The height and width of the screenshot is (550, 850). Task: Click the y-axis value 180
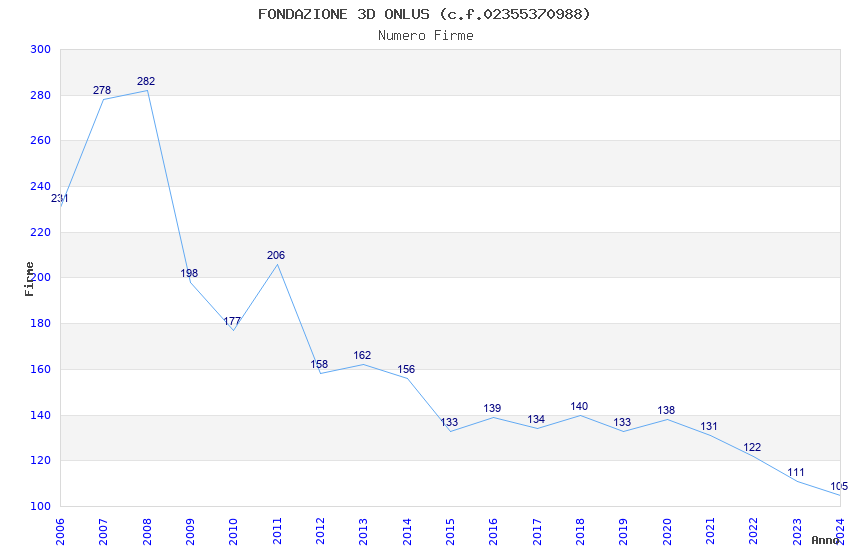41,323
